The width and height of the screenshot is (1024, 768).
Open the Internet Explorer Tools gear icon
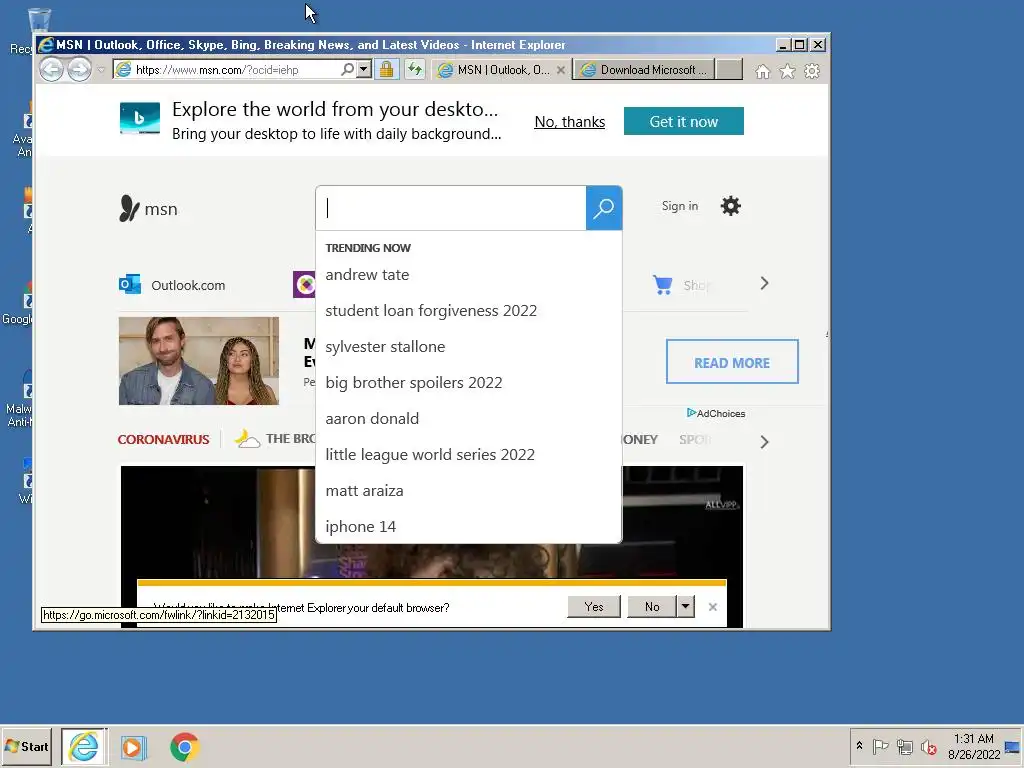[812, 71]
